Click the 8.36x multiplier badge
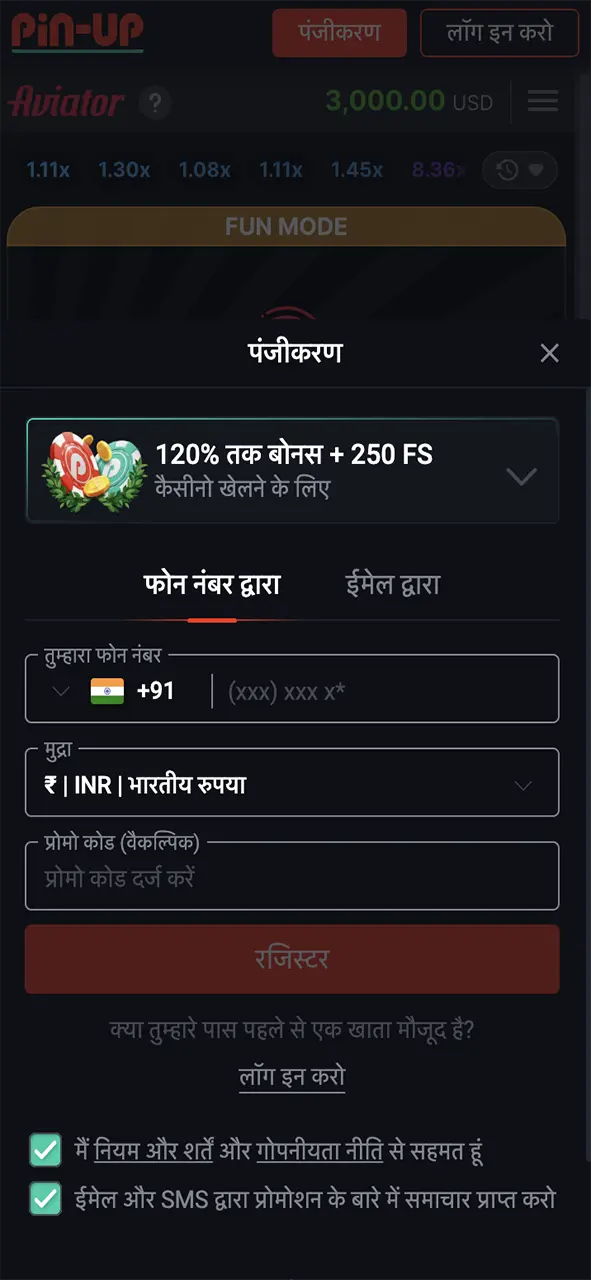 tap(438, 170)
